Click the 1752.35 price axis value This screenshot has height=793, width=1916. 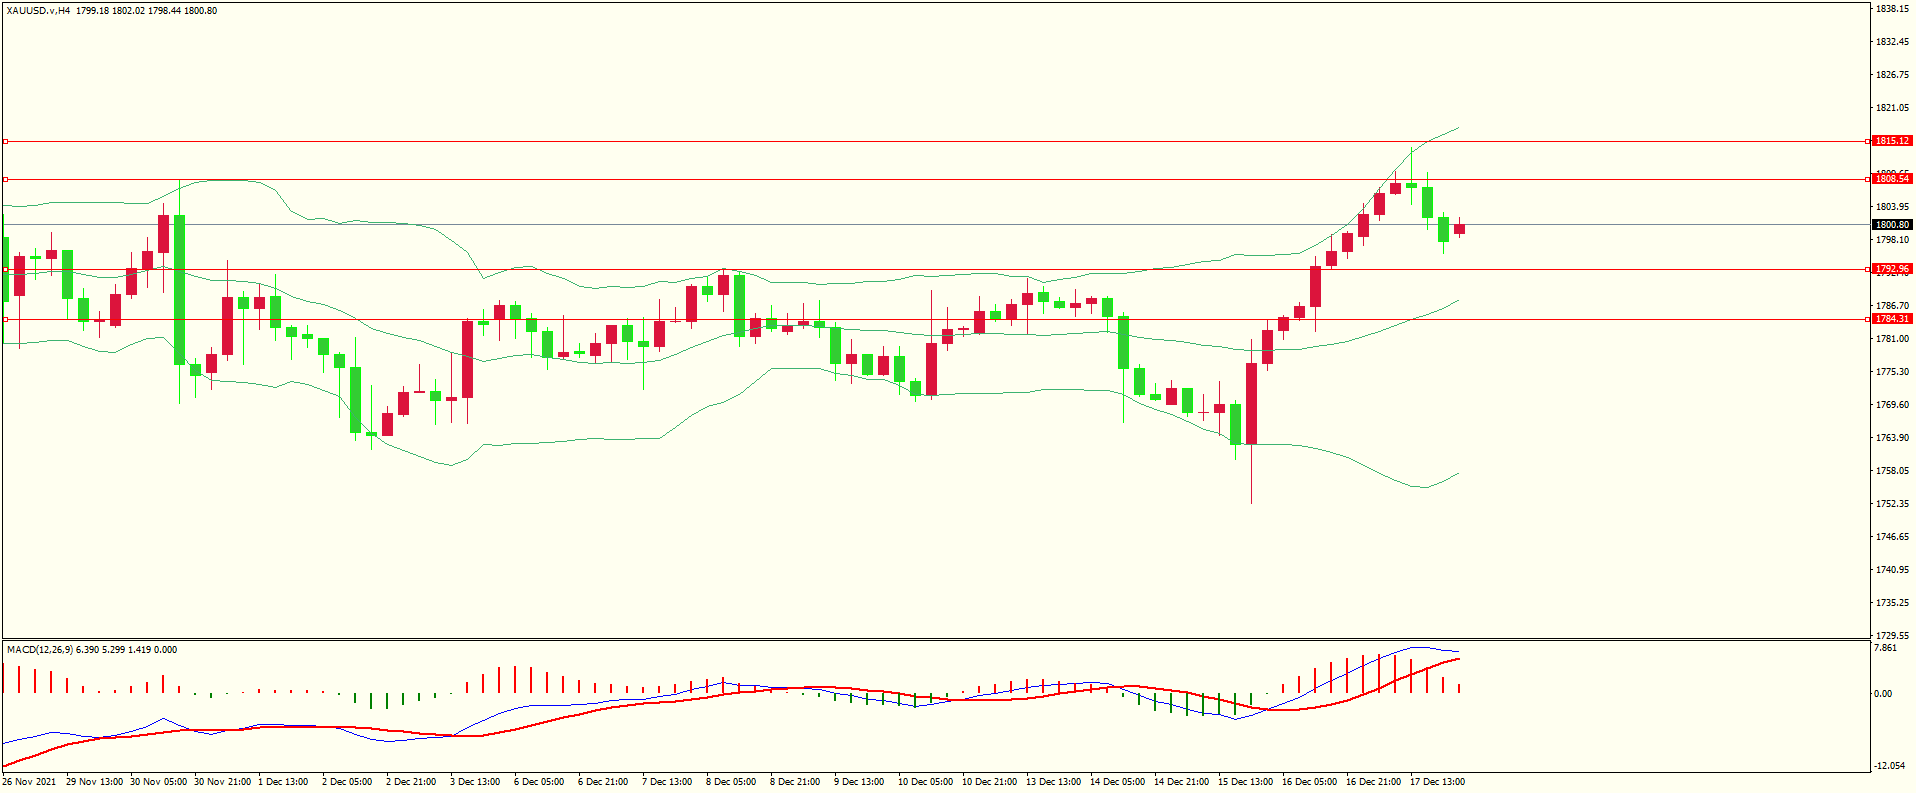(1892, 504)
